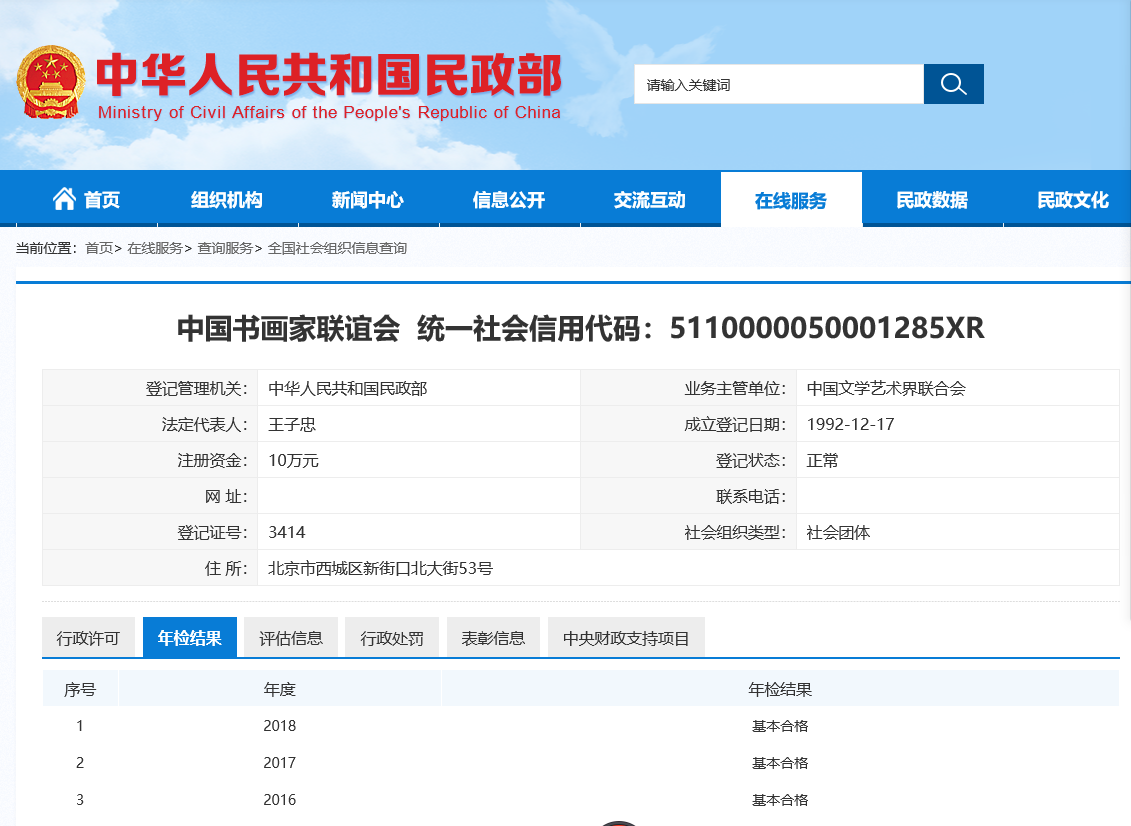1131x826 pixels.
Task: Click the ministry title 中华人民共和国民政部 banner
Action: tap(329, 75)
